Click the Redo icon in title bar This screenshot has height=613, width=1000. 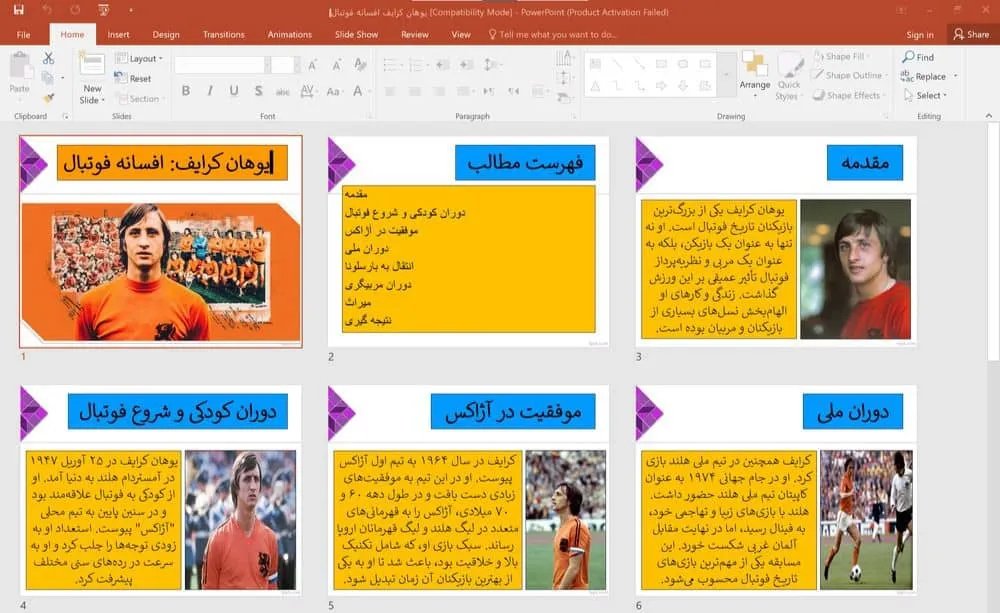tap(75, 10)
